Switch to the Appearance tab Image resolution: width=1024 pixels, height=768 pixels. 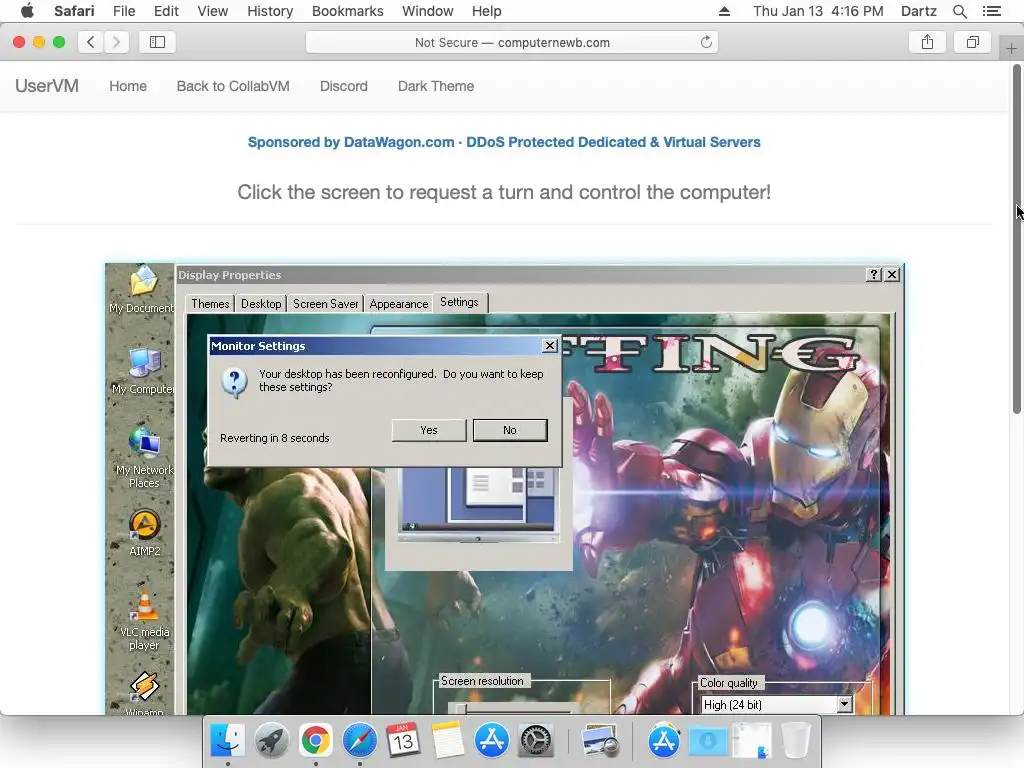[x=398, y=304]
